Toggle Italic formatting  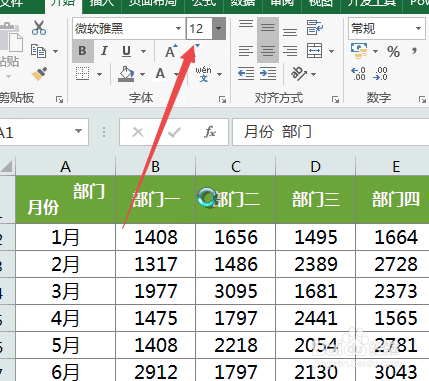coord(104,51)
